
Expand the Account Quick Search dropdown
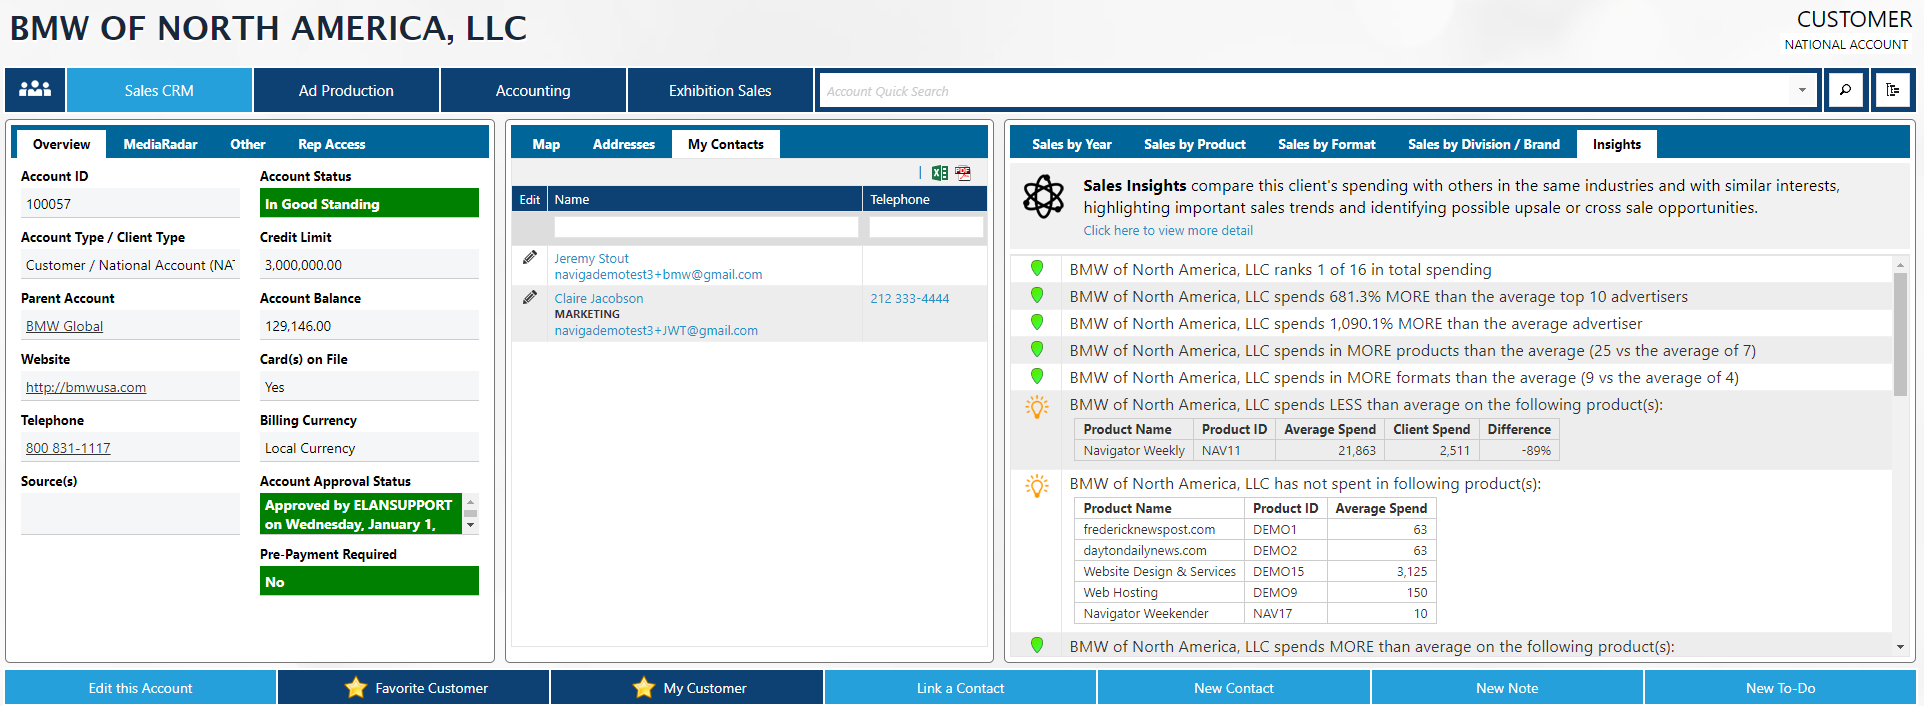(1802, 90)
